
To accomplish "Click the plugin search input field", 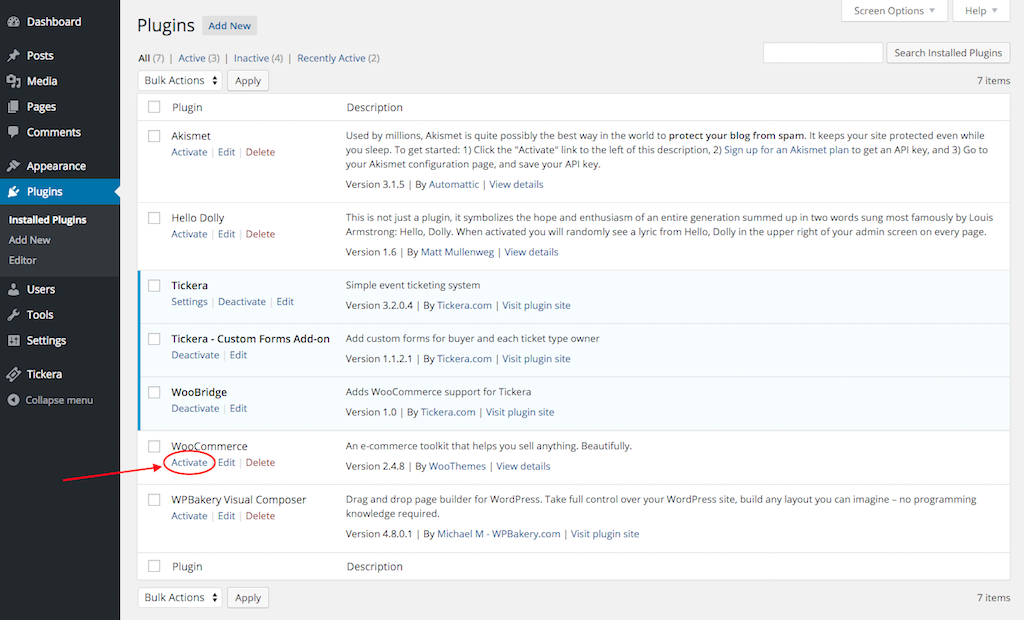I will (x=823, y=52).
